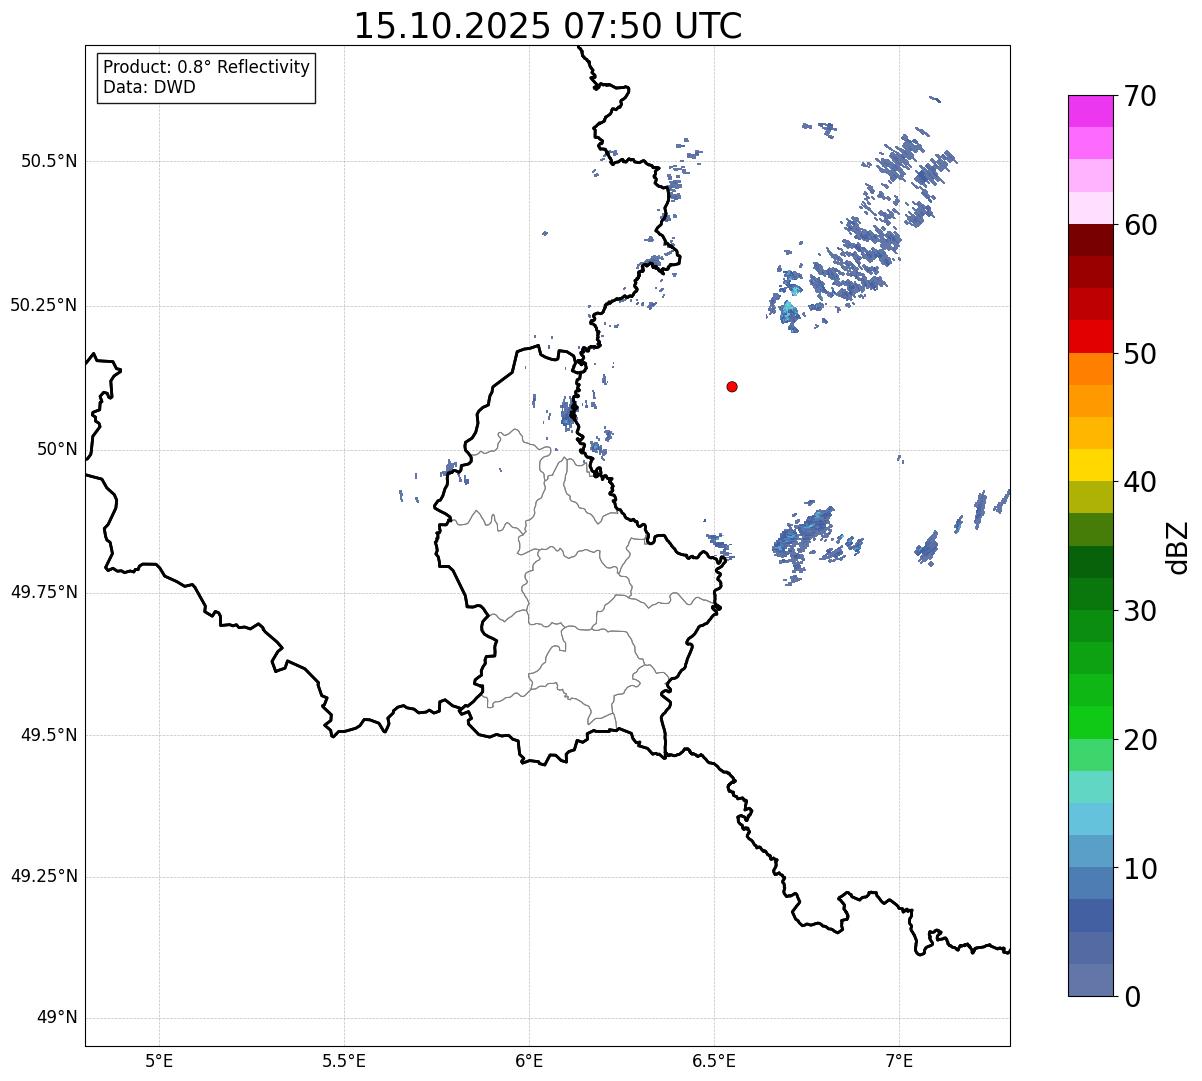Screen dimensions: 1202x1081
Task: Click the magenta swatch at the colorbar top
Action: (x=1090, y=111)
